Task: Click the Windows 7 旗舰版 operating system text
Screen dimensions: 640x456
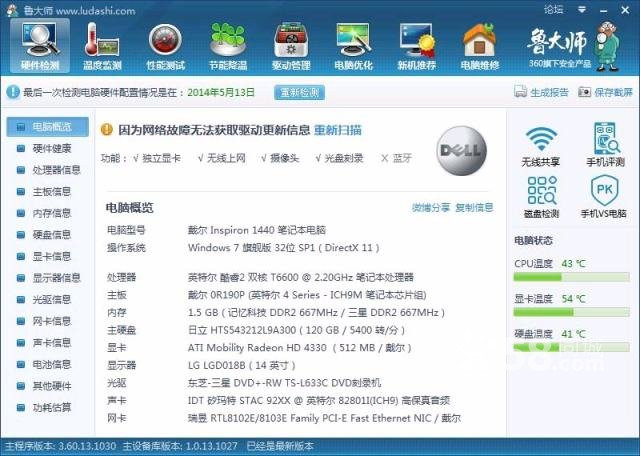Action: [x=284, y=248]
